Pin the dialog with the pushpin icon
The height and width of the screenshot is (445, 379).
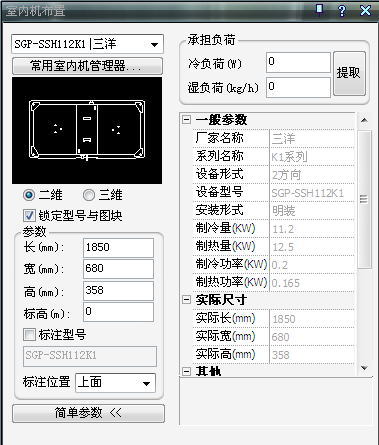coord(320,10)
